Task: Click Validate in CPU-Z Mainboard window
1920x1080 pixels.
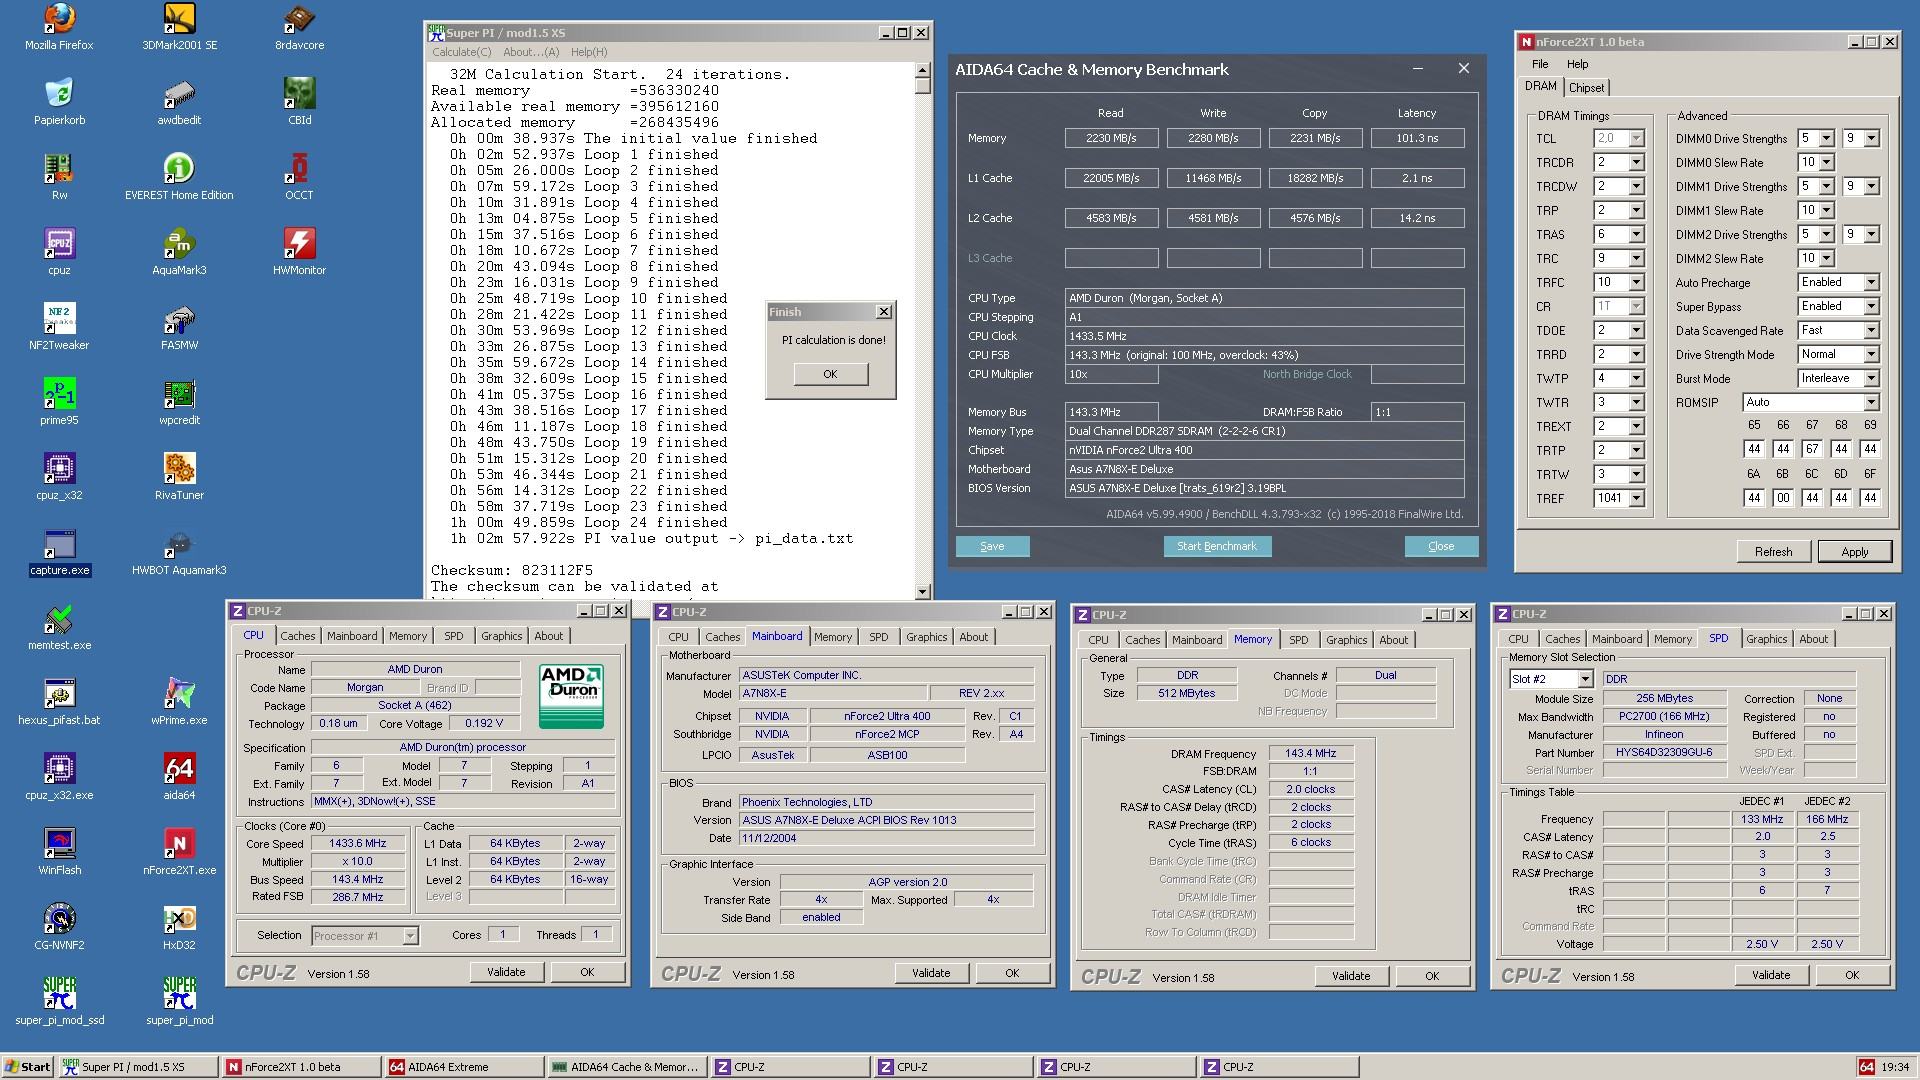Action: click(x=931, y=973)
